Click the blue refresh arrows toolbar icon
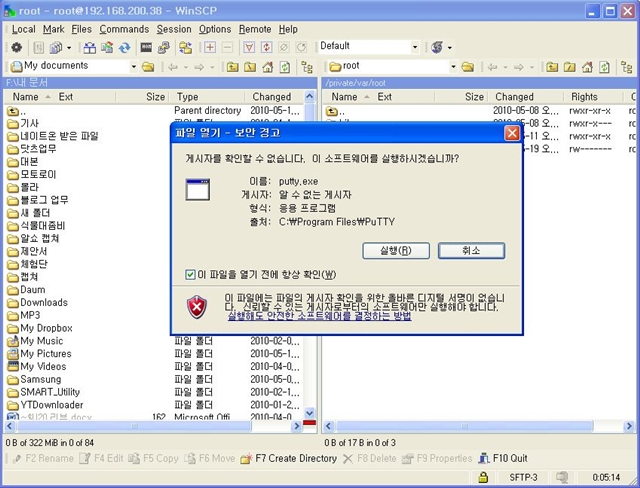 coord(124,47)
